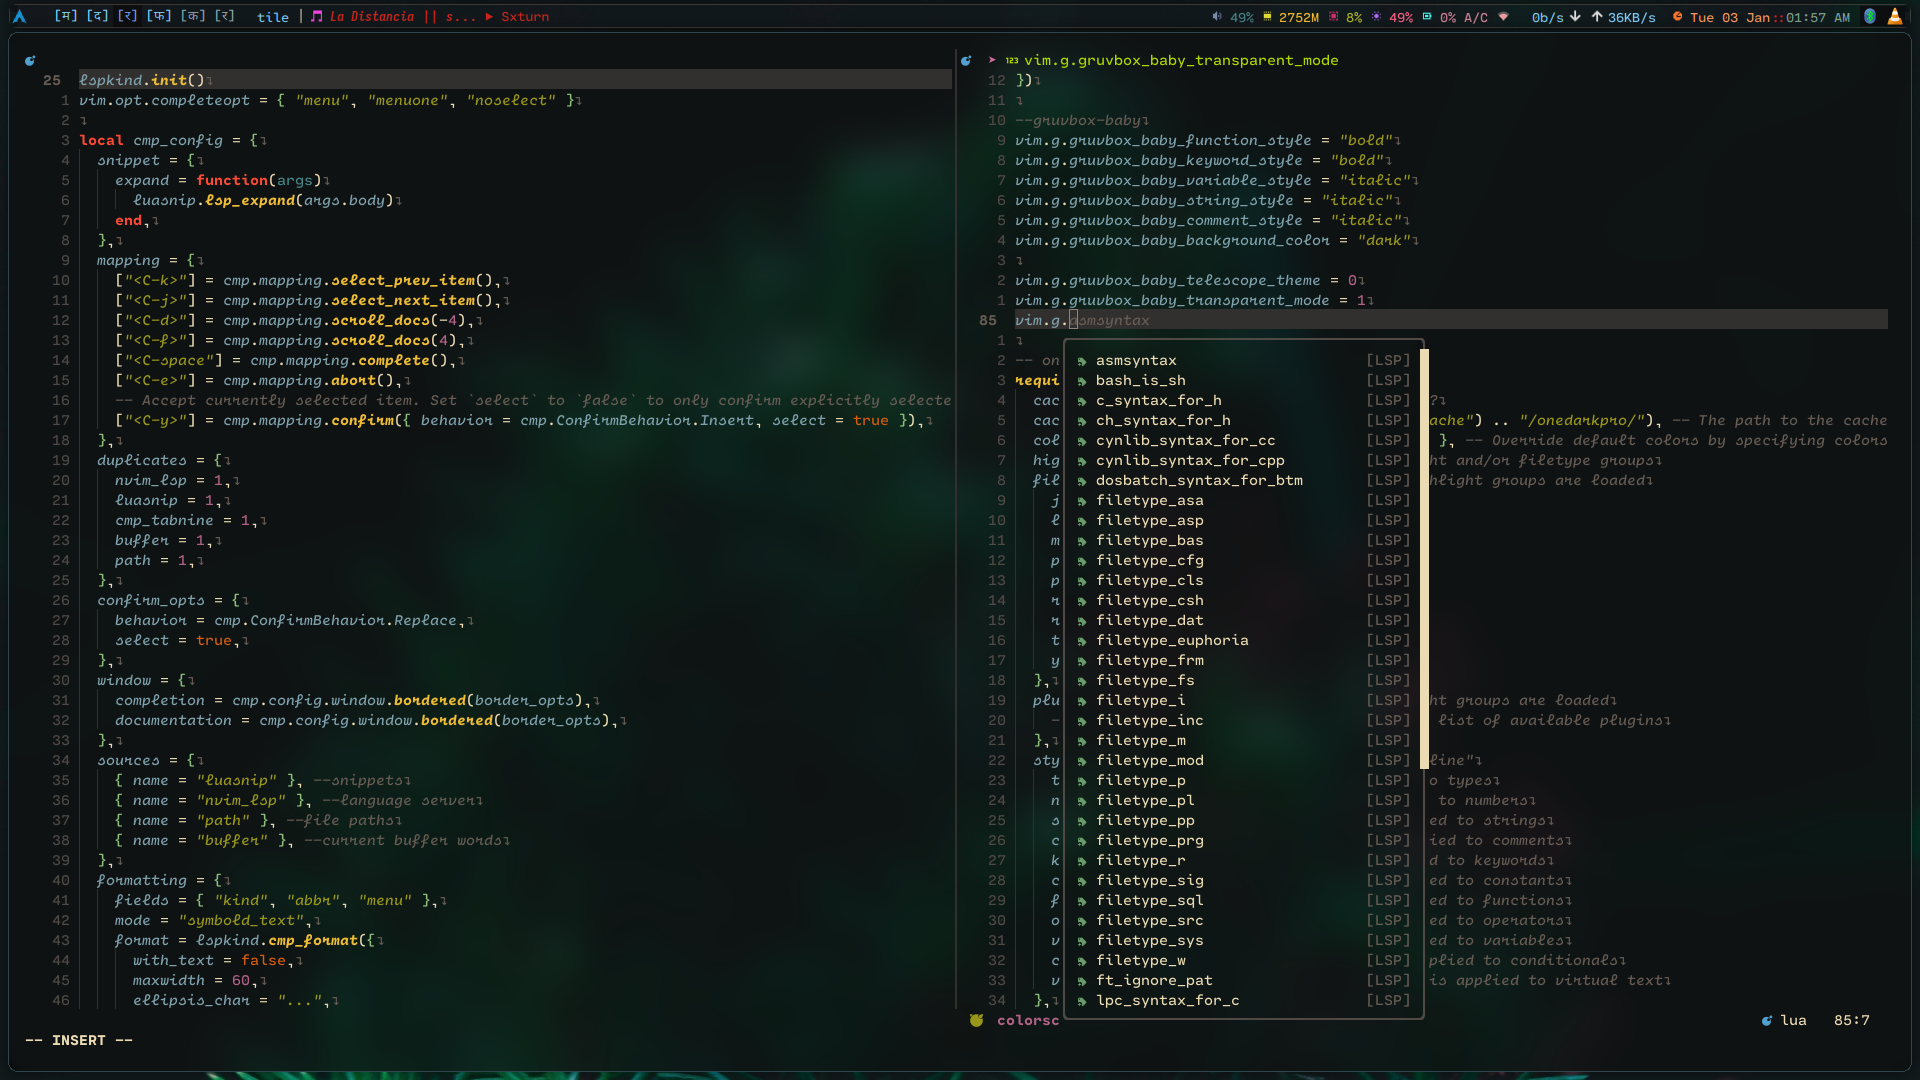The image size is (1920, 1080).
Task: Open the VLC tray icon
Action: (1894, 17)
